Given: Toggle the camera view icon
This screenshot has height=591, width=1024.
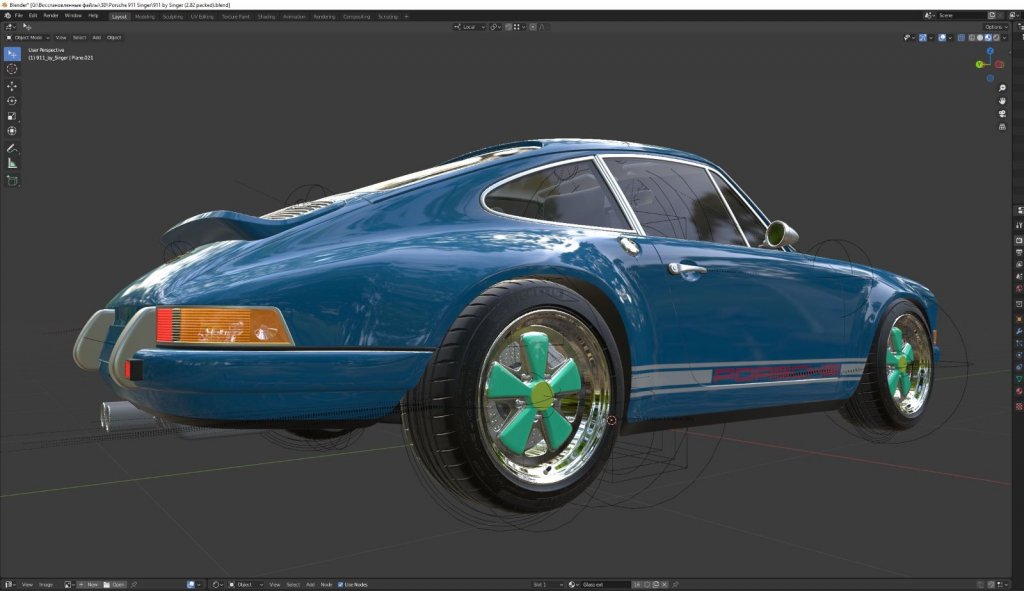Looking at the screenshot, I should click(x=1001, y=114).
